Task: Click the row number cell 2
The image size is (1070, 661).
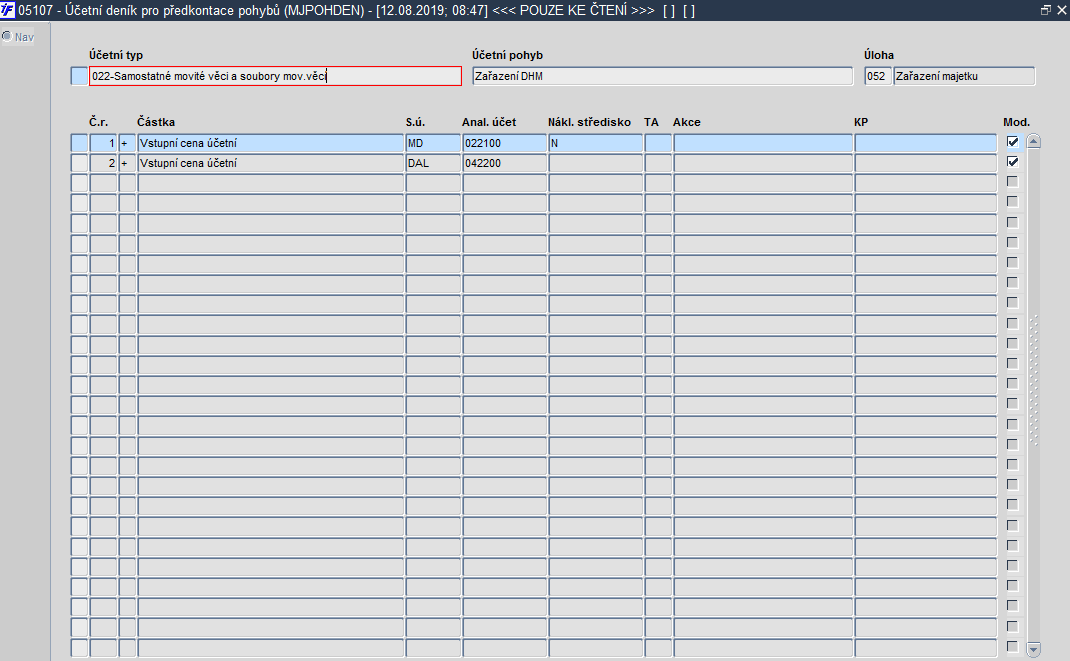Action: coord(103,163)
